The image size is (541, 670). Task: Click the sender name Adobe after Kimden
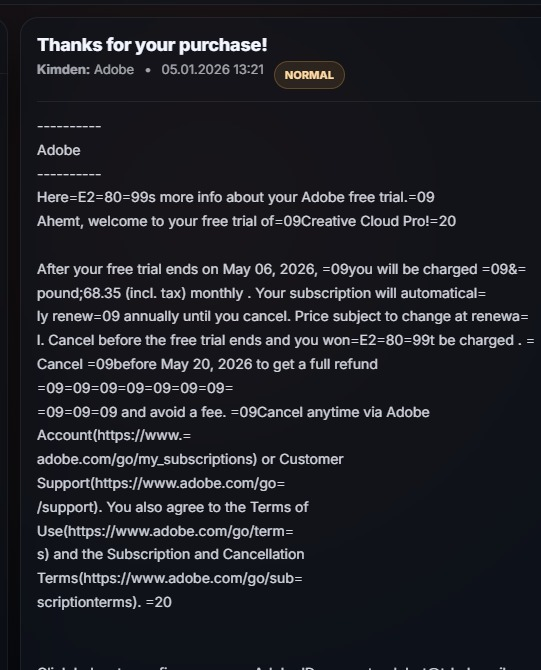click(114, 69)
